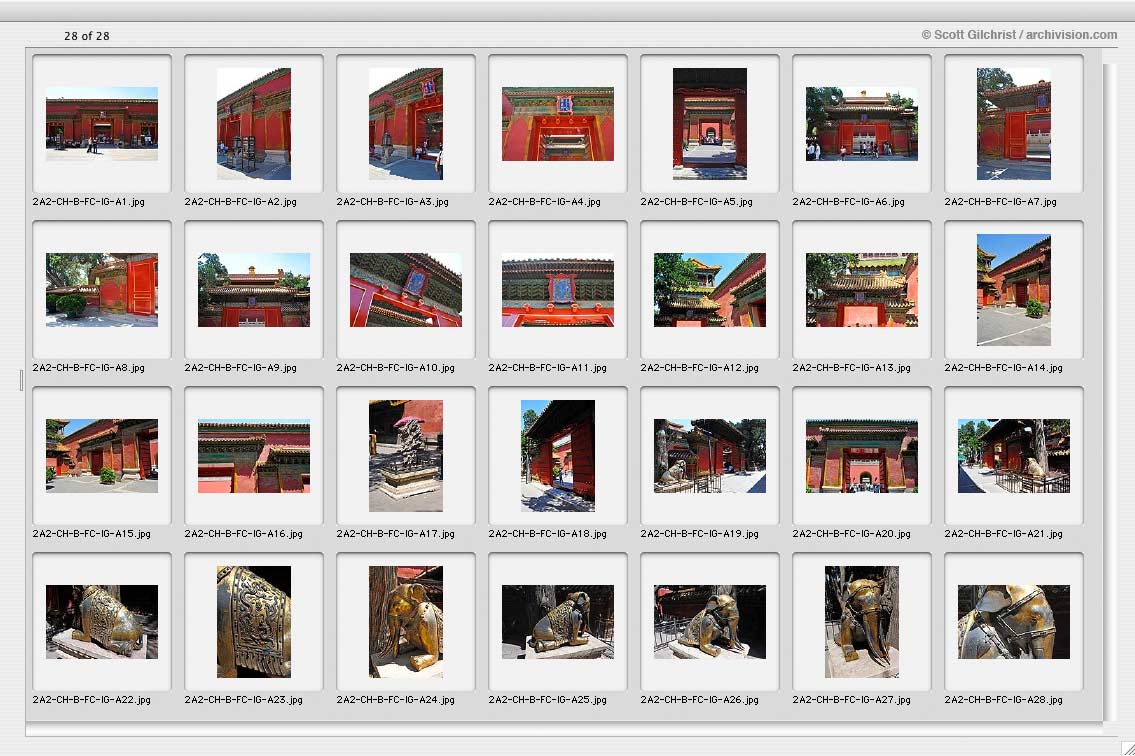The height and width of the screenshot is (756, 1135).
Task: Choose the A17 scholar rock thumbnail image
Action: (406, 455)
